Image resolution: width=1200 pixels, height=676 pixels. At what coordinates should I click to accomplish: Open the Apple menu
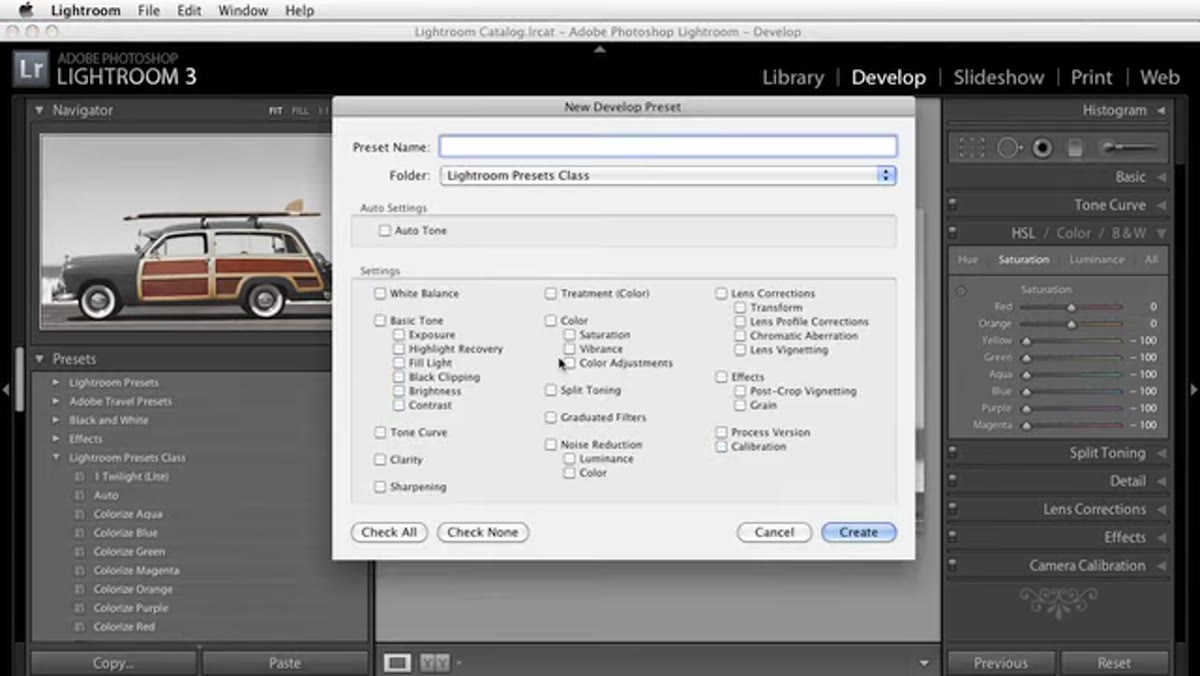(x=25, y=11)
